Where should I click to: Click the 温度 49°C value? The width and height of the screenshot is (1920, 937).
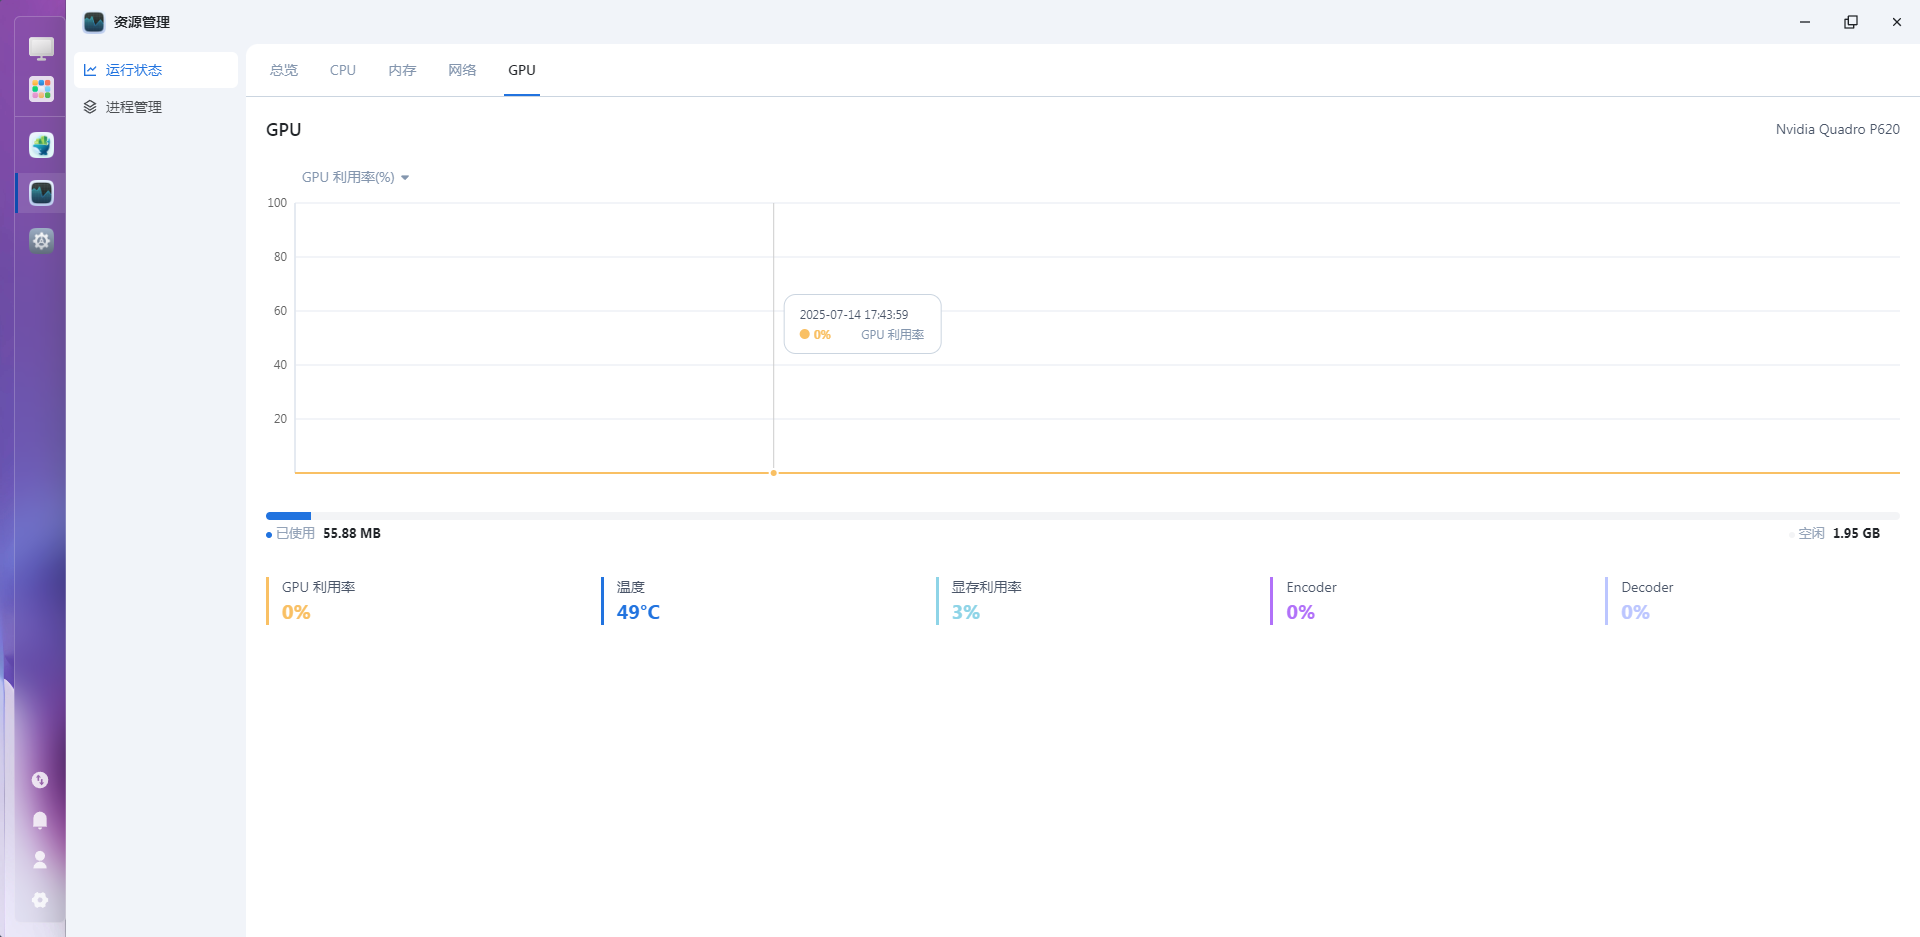click(x=638, y=612)
